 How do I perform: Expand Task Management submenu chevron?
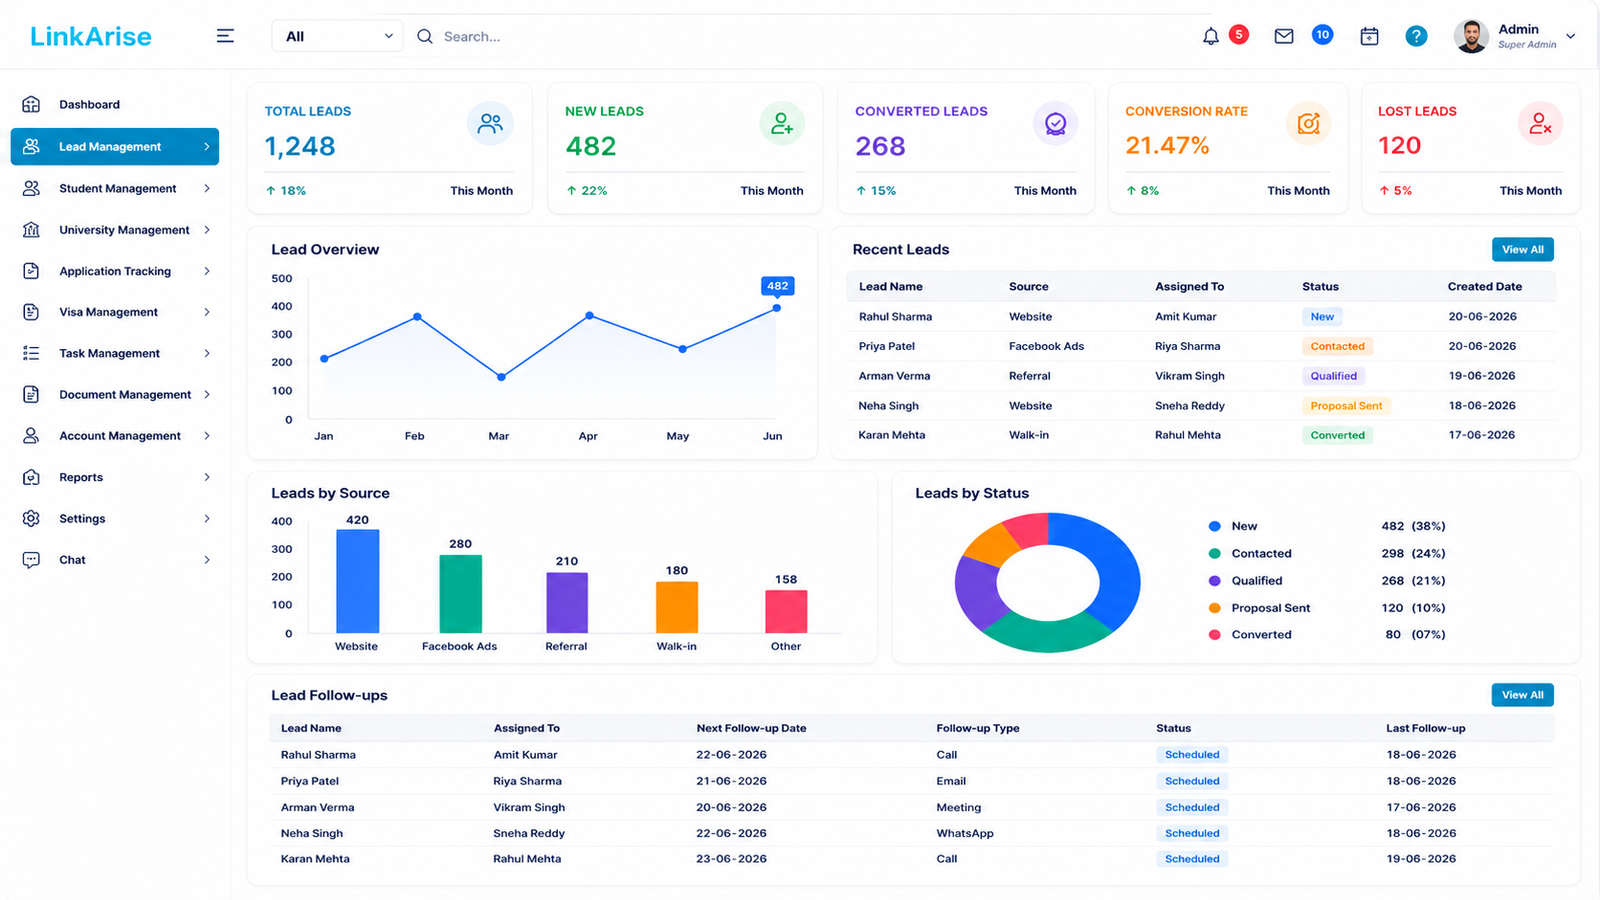coord(207,353)
